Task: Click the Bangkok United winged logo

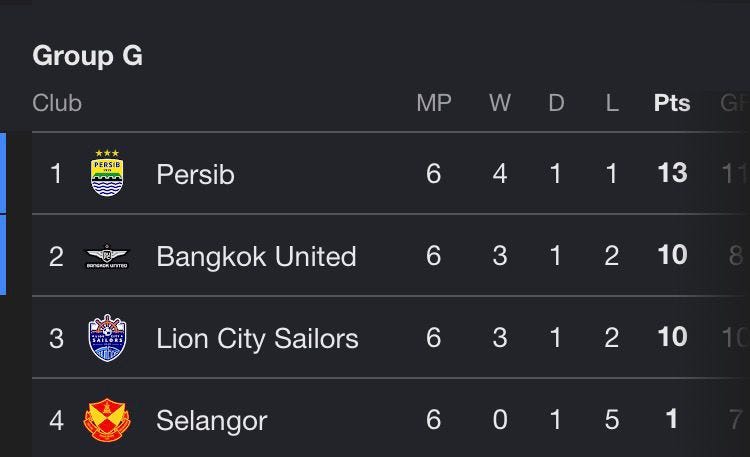Action: coord(107,256)
